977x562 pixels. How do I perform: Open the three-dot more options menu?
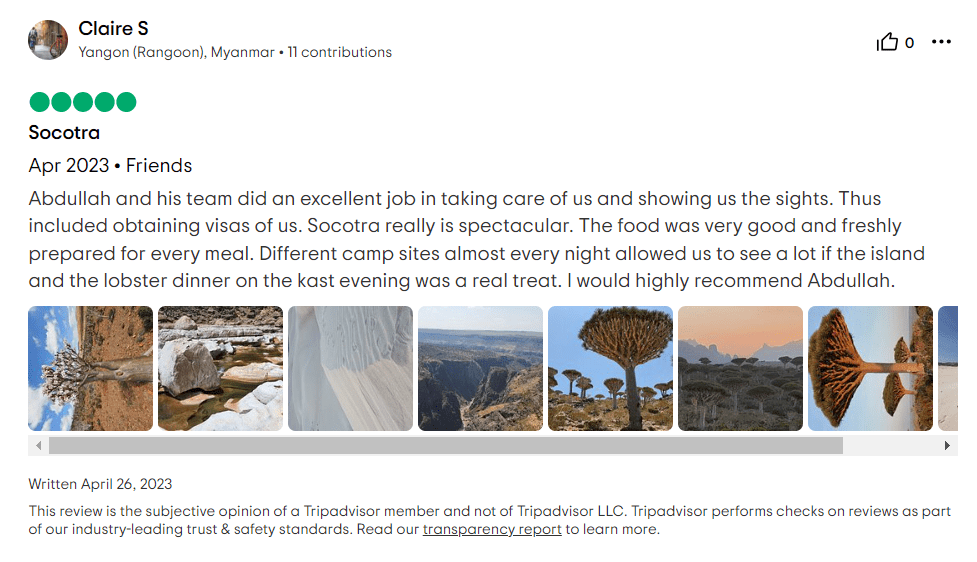point(941,42)
